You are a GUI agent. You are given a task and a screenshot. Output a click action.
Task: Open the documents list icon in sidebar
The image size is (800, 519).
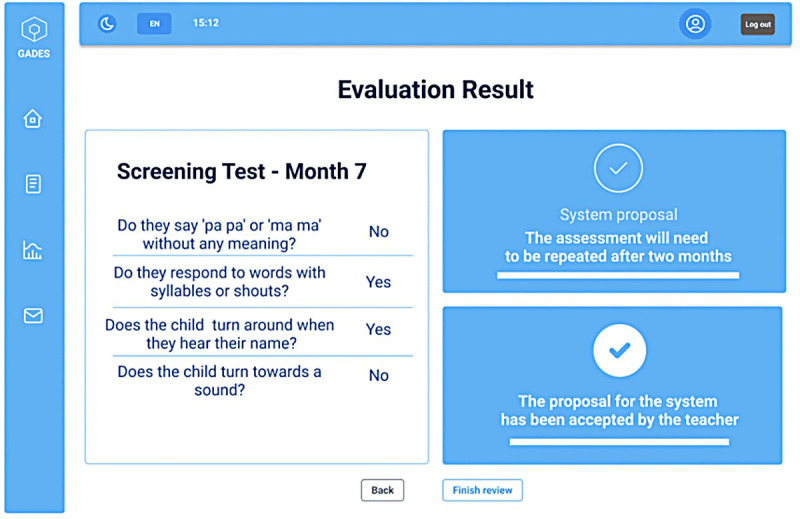coord(33,184)
